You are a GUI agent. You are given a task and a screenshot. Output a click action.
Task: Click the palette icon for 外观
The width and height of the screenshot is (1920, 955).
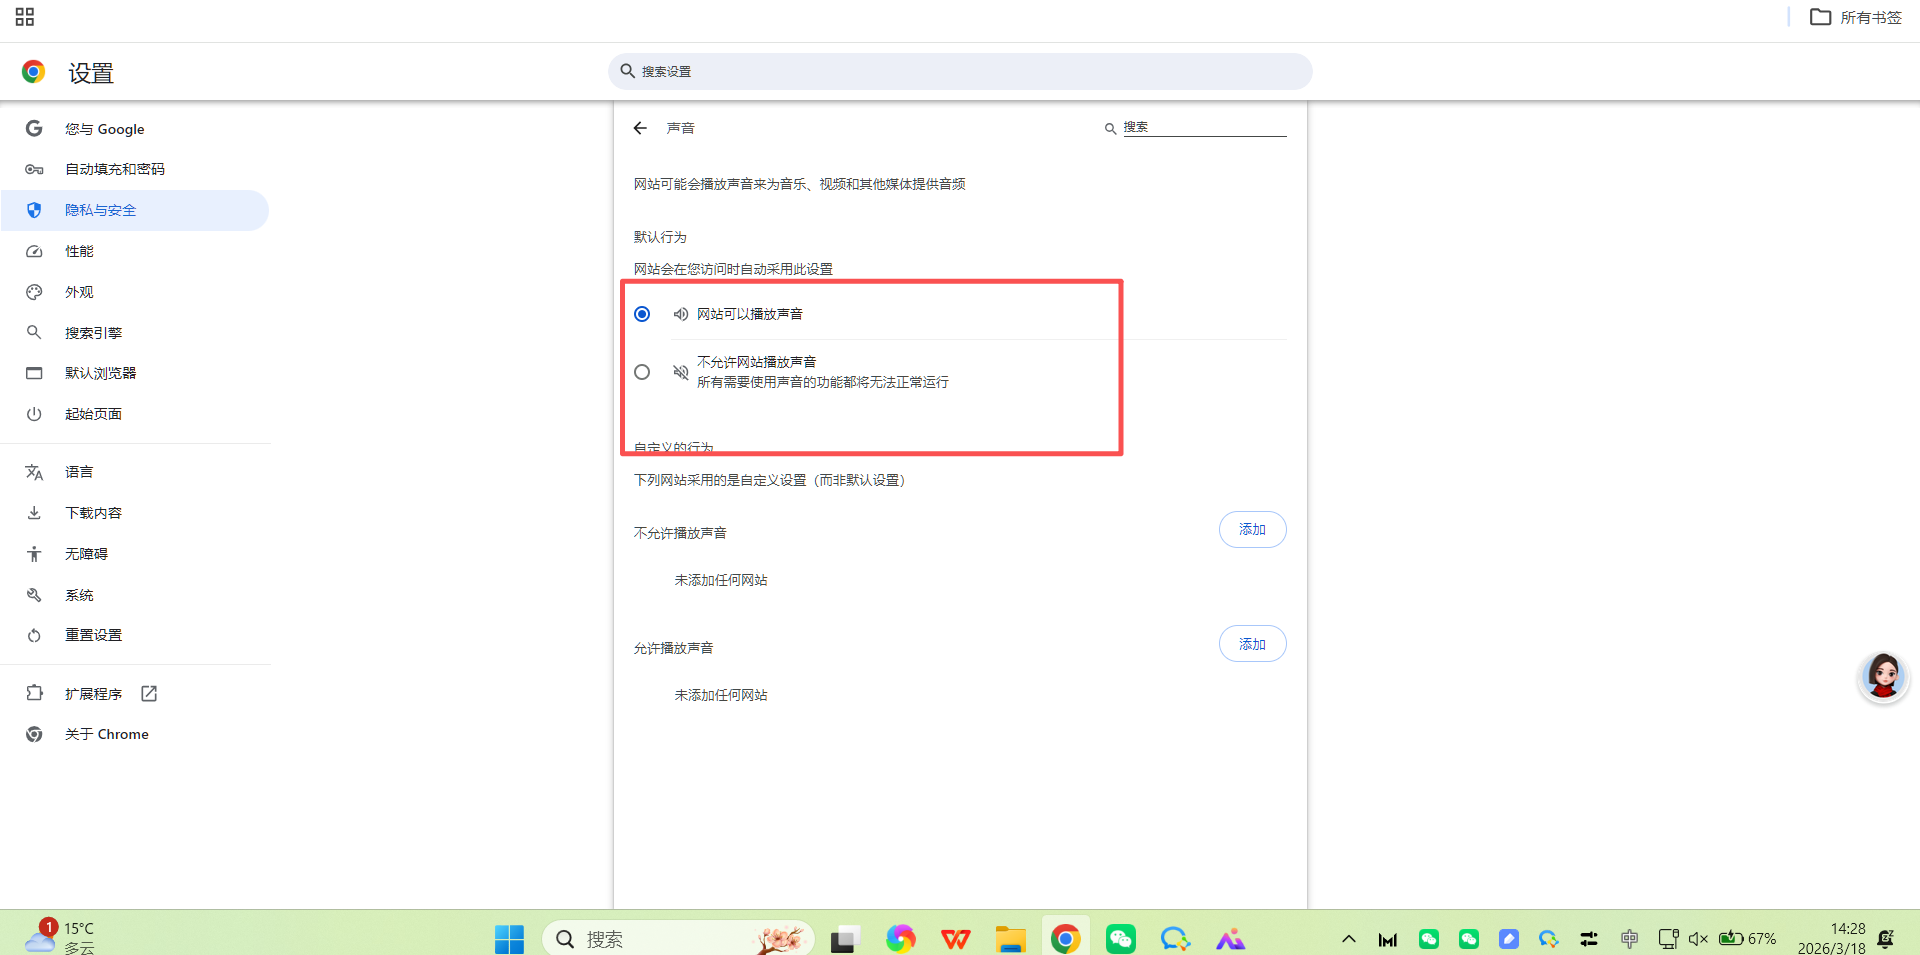[x=34, y=292]
